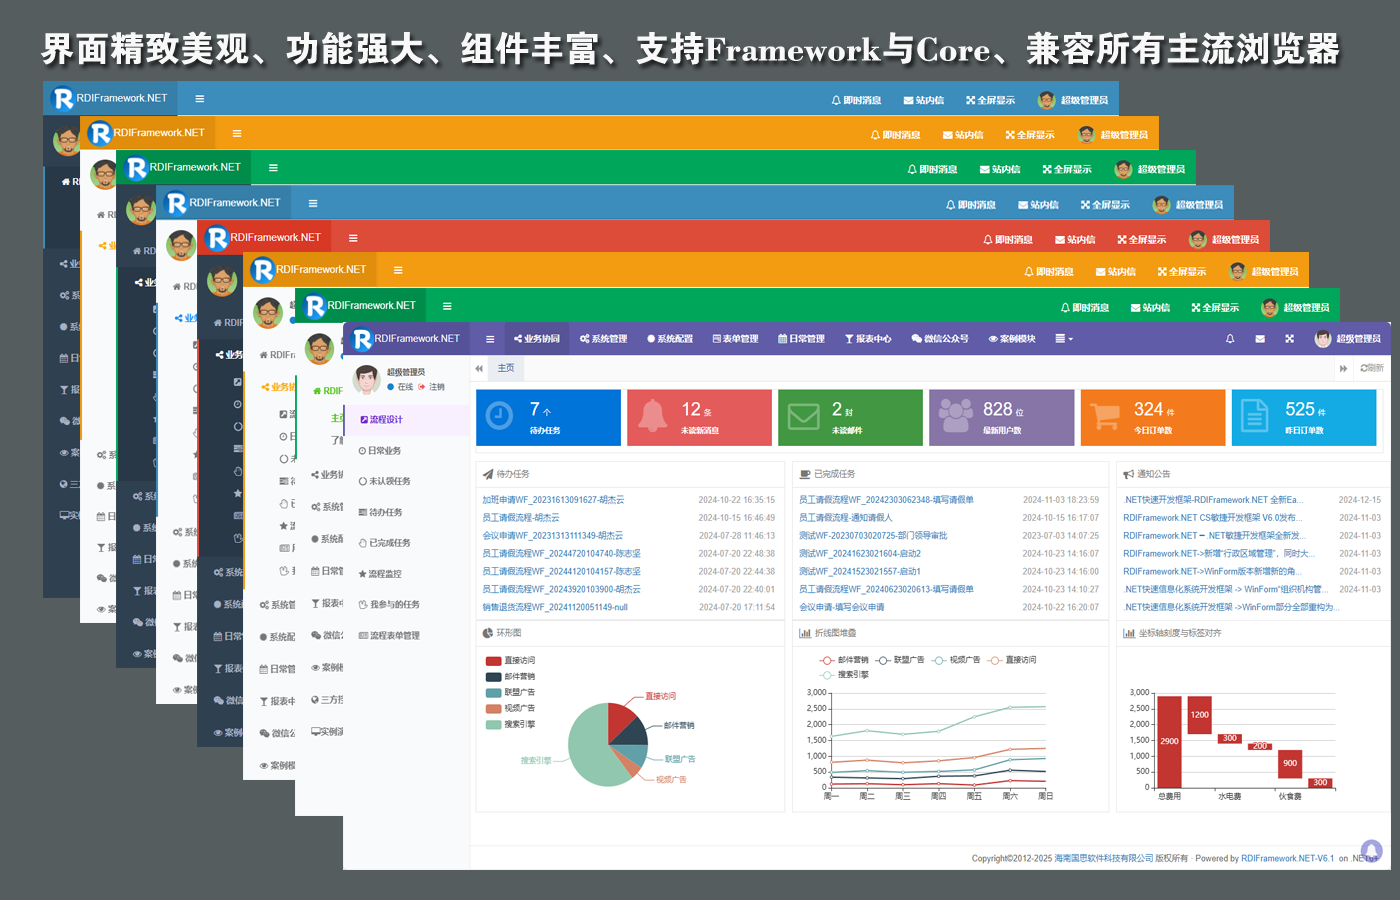Image resolution: width=1400 pixels, height=900 pixels.
Task: Click 即时消息 in the red-header window
Action: click(x=1008, y=240)
